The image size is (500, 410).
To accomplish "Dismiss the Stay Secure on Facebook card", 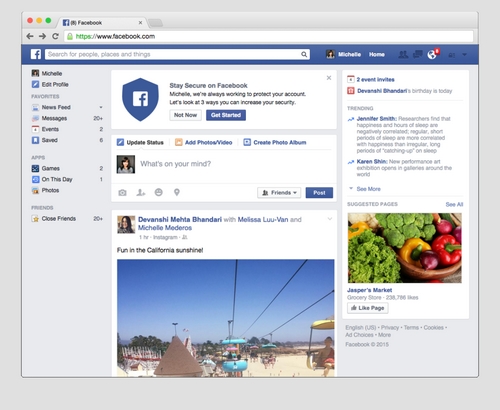I will pos(329,78).
